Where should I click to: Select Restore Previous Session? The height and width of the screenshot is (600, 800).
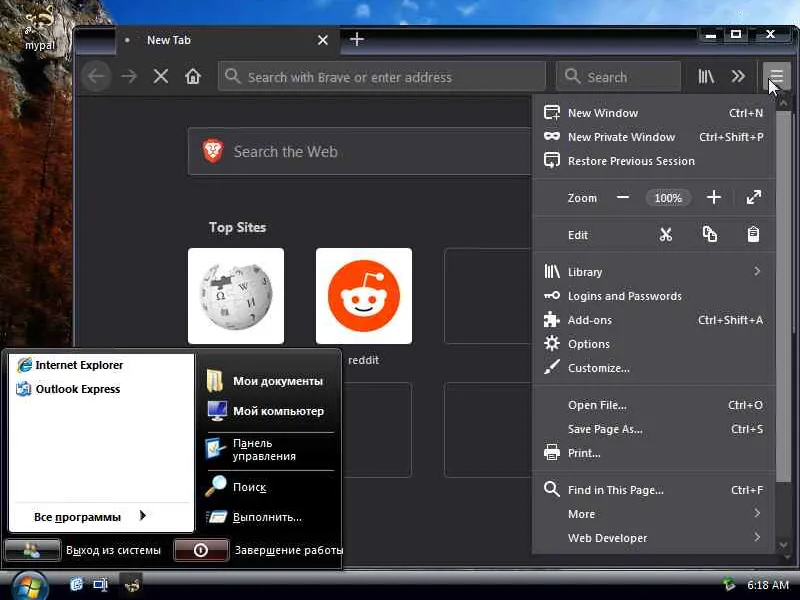654,161
